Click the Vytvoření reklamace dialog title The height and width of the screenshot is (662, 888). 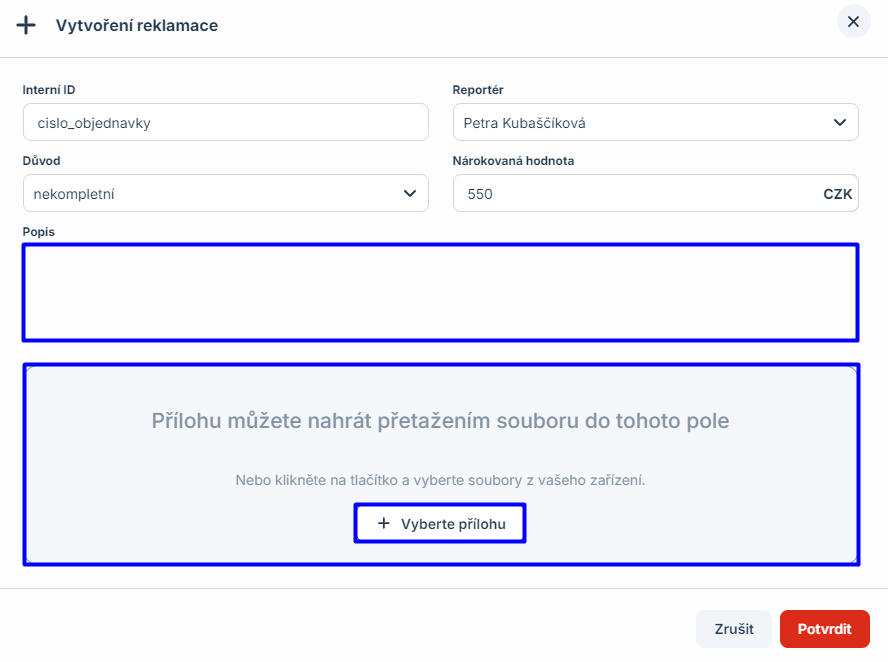[x=137, y=25]
